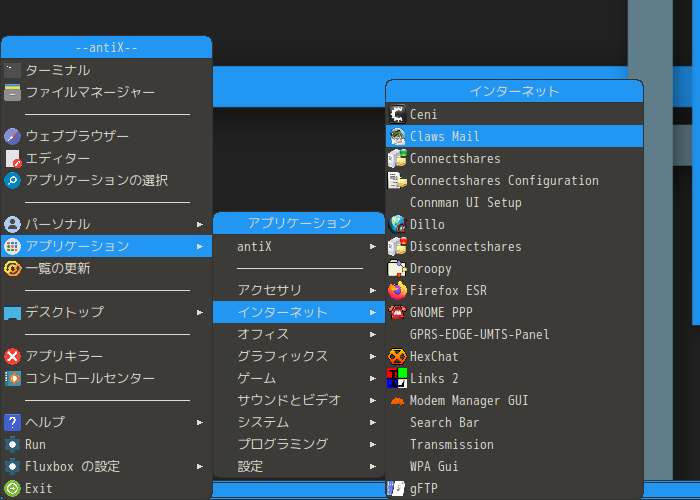Click the Personal user avatar icon
Viewport: 700px width, 500px height.
point(12,224)
